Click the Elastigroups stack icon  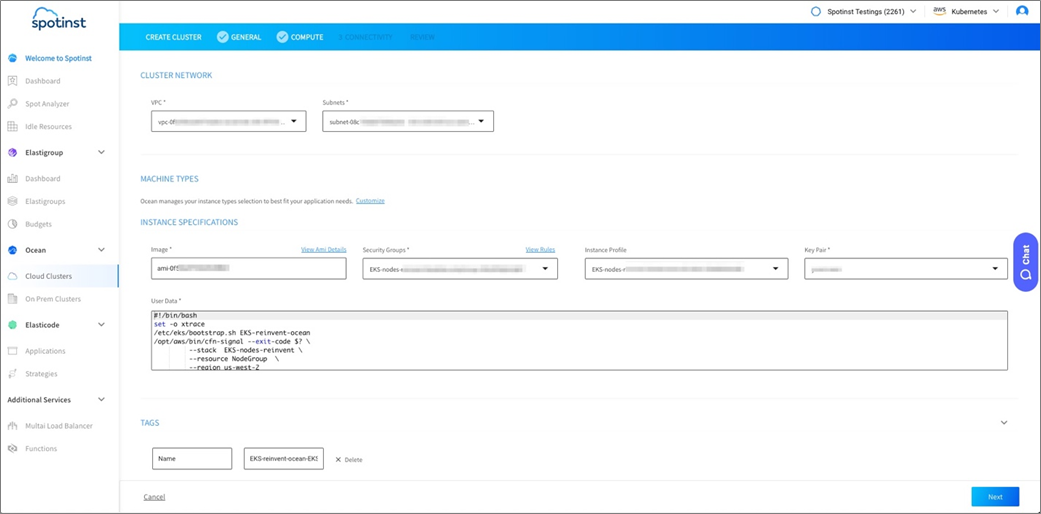tap(12, 201)
